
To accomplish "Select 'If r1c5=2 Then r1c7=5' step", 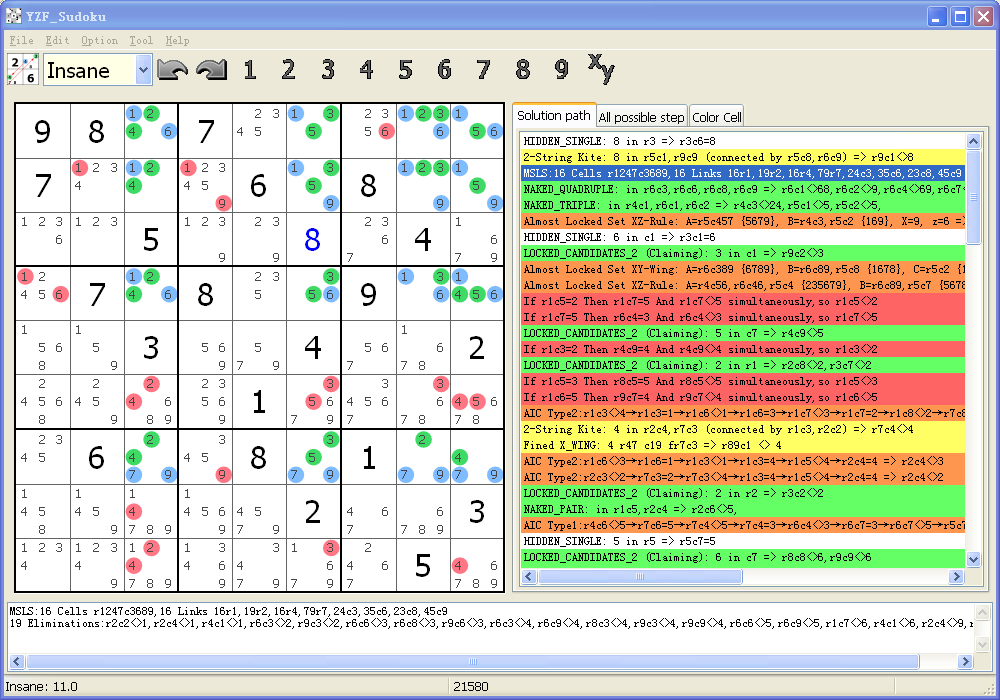I will (743, 301).
